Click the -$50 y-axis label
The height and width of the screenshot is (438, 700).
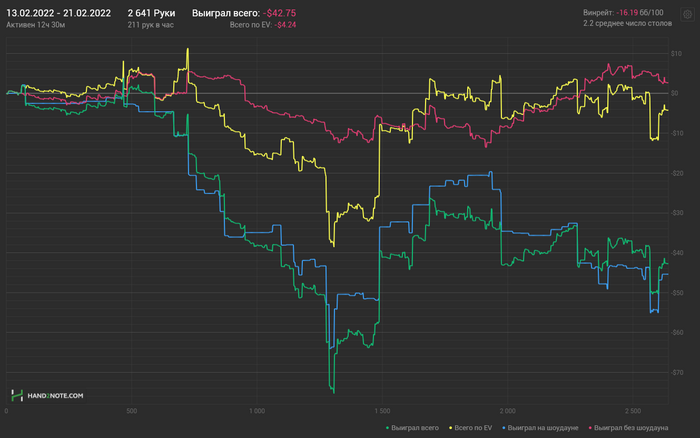coord(676,292)
